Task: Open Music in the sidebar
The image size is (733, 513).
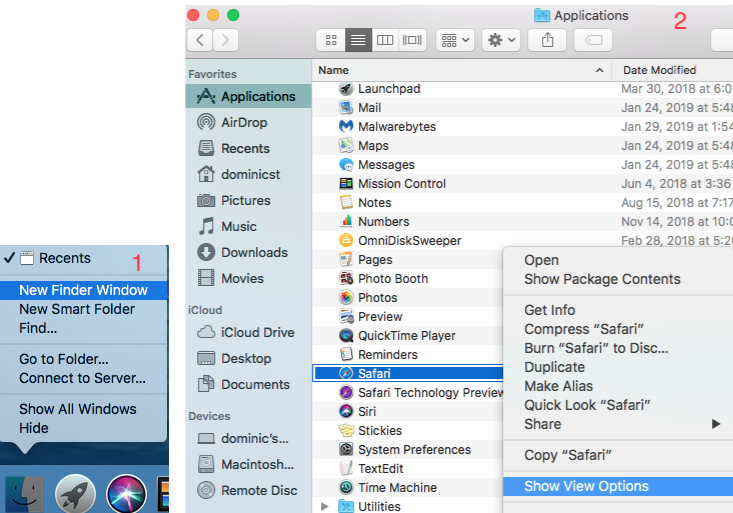Action: pos(248,226)
